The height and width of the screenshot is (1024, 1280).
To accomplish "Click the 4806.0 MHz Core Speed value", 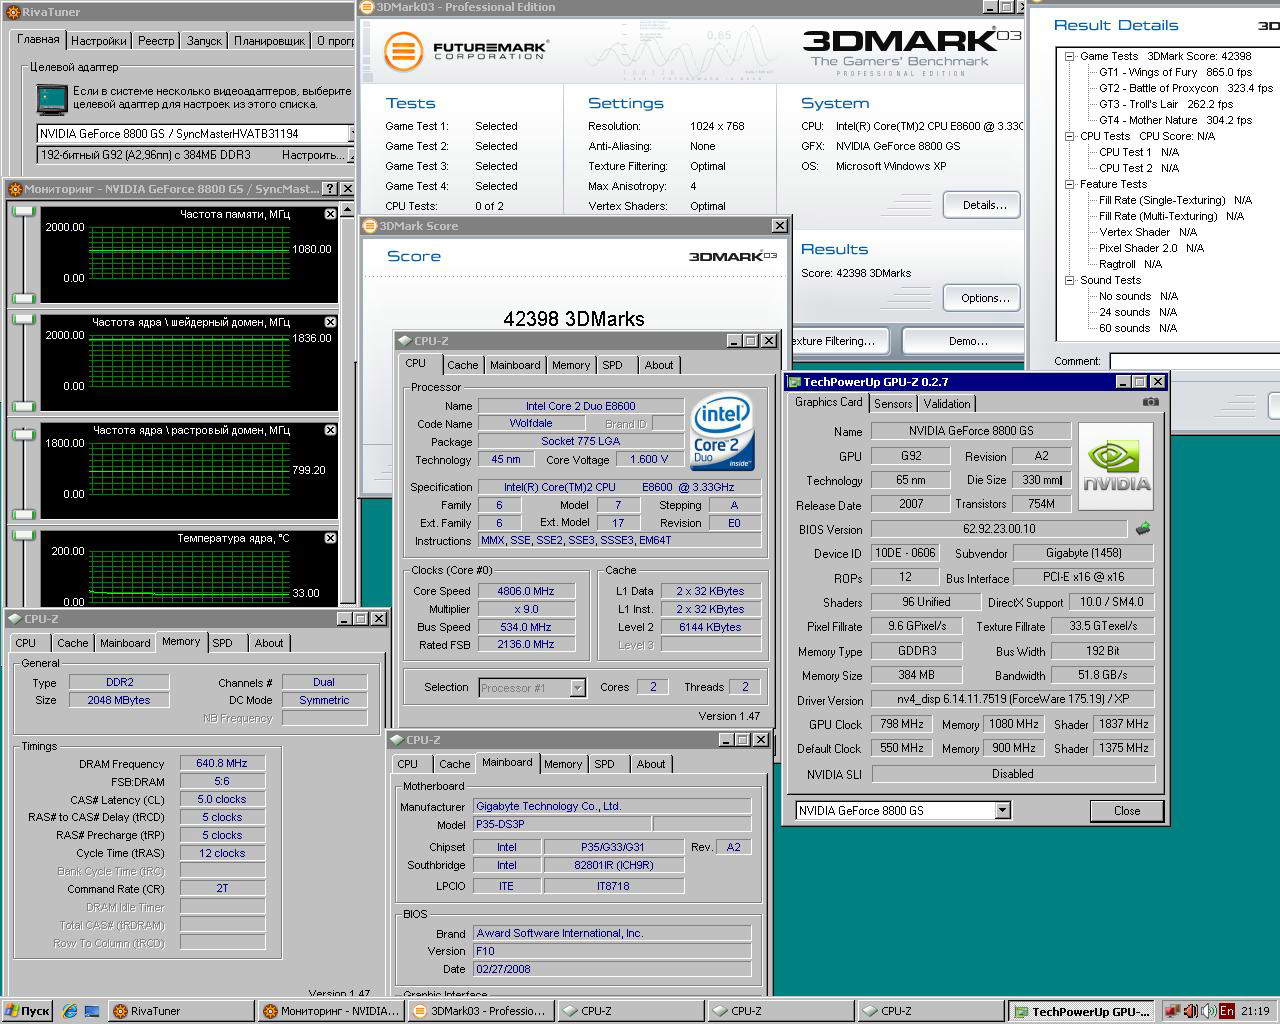I will pos(526,591).
